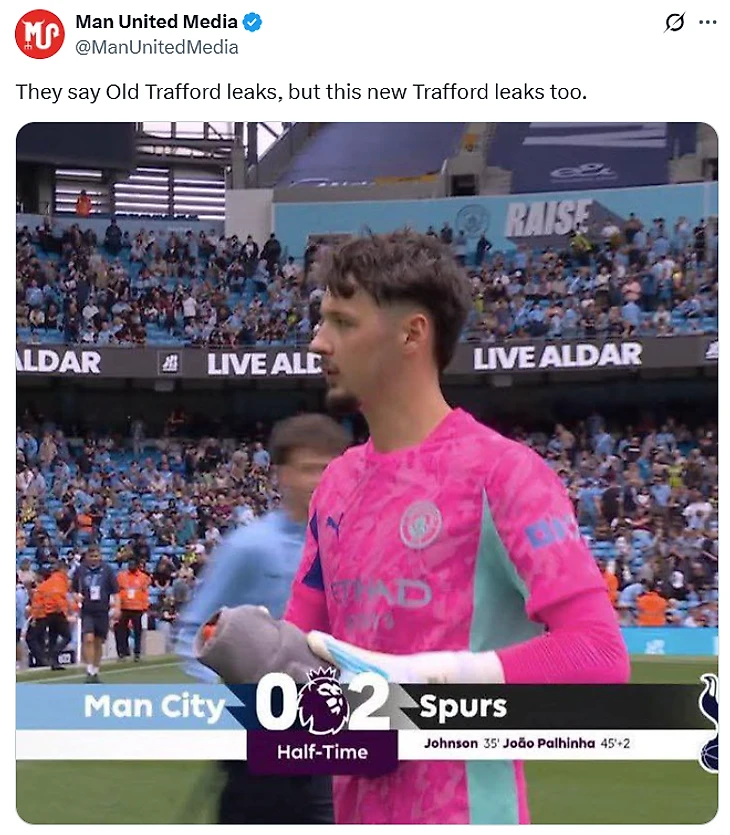Open the three-dot more options menu
Image resolution: width=730 pixels, height=835 pixels.
pos(708,22)
